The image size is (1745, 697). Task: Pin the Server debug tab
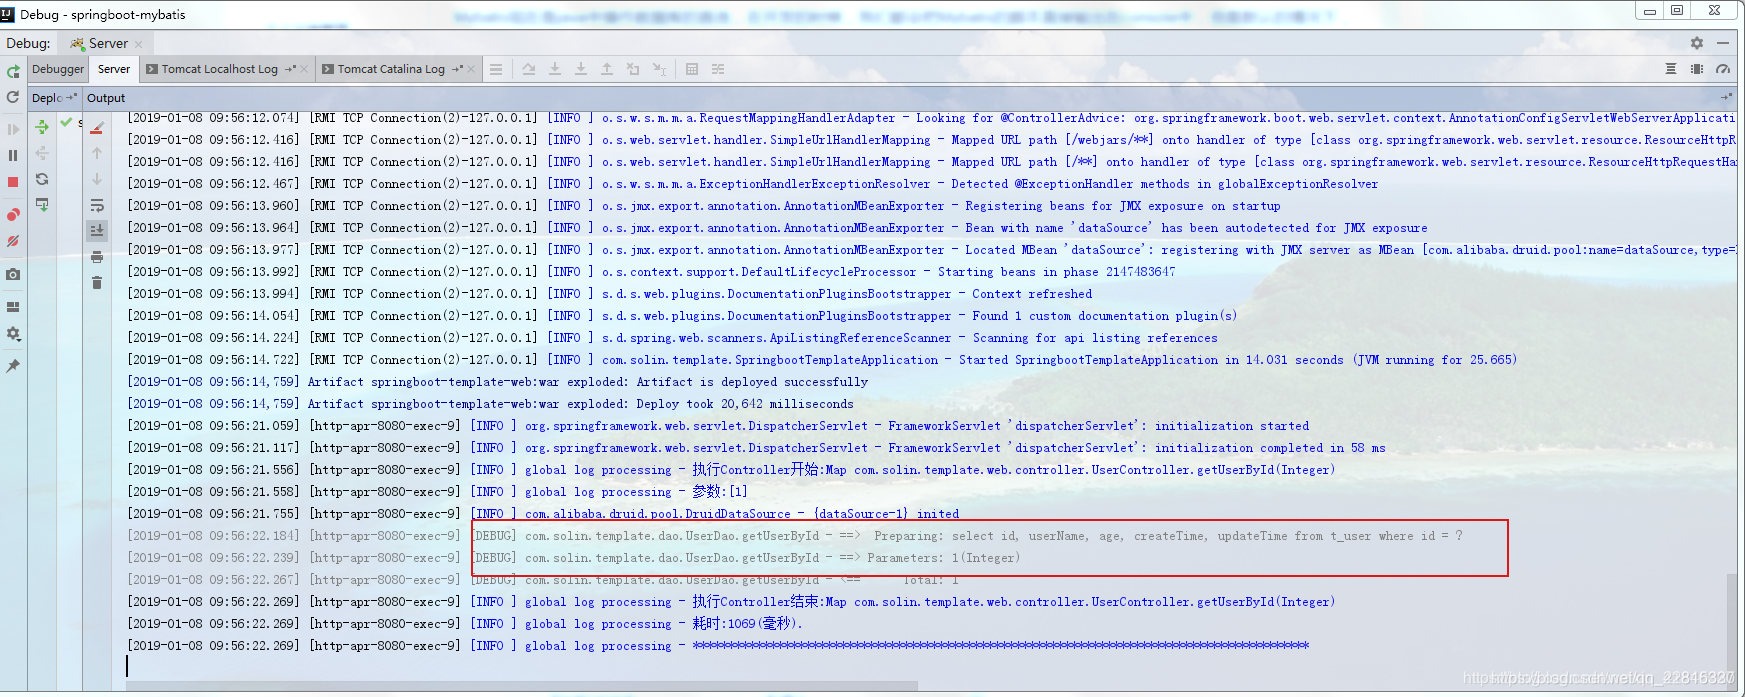13,366
